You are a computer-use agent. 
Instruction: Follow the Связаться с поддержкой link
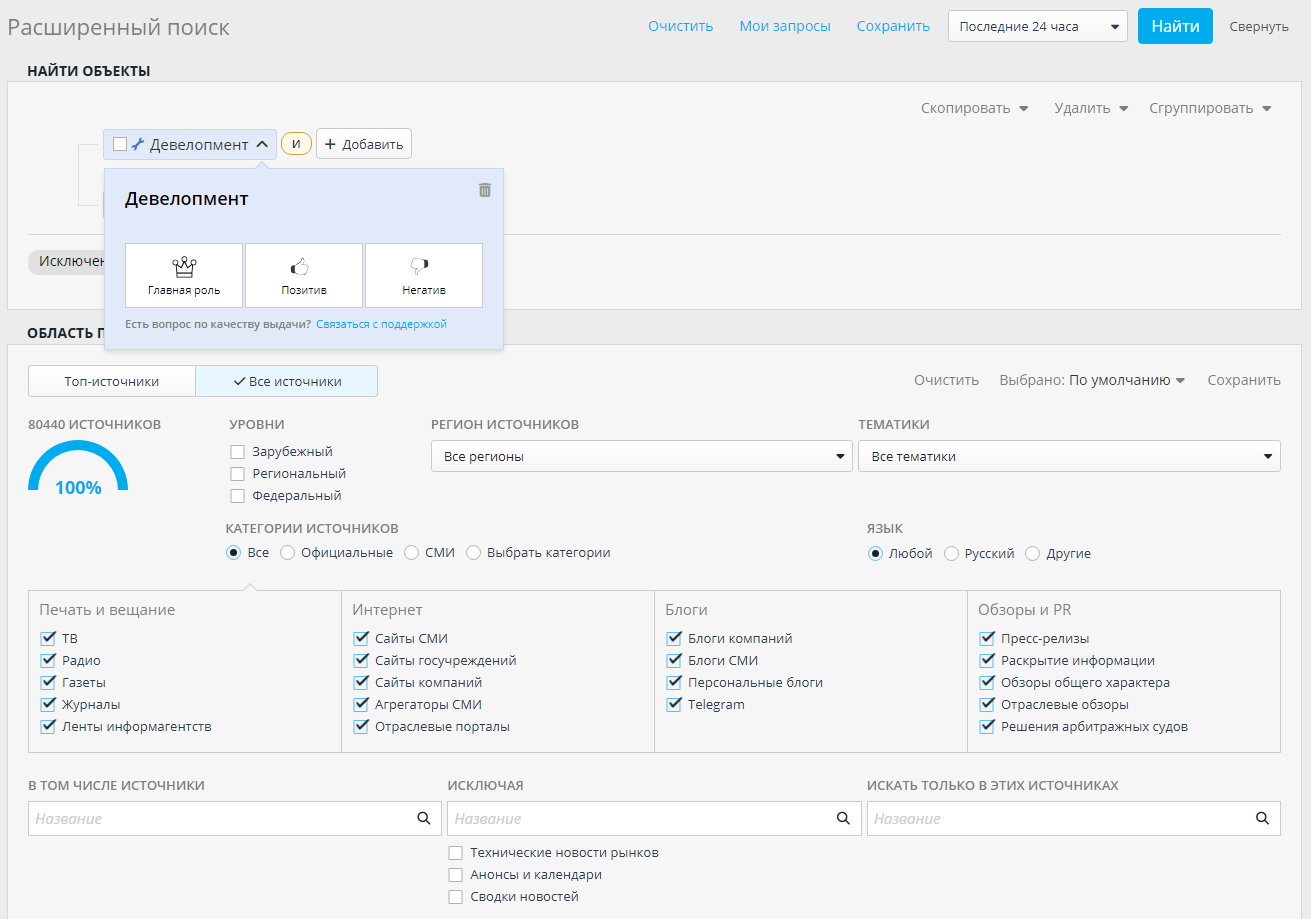click(x=381, y=324)
